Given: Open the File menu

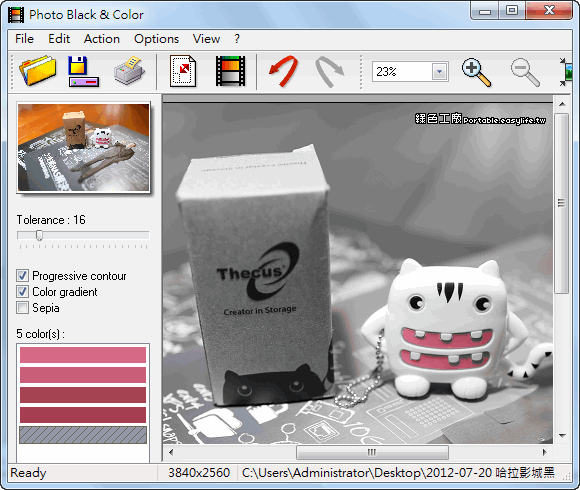Looking at the screenshot, I should click(24, 39).
